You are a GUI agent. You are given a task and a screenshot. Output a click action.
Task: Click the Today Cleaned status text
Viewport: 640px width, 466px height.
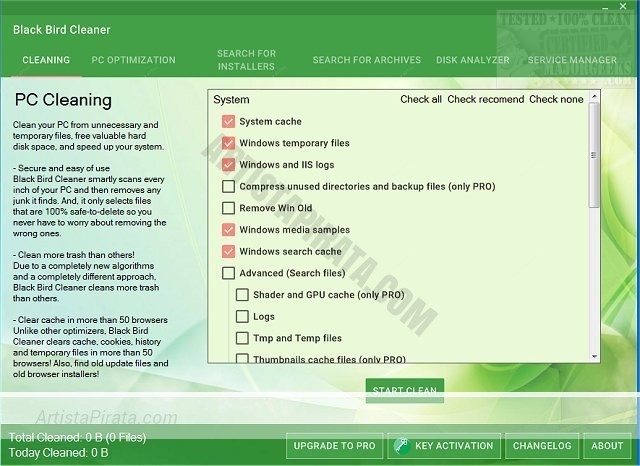pos(58,453)
